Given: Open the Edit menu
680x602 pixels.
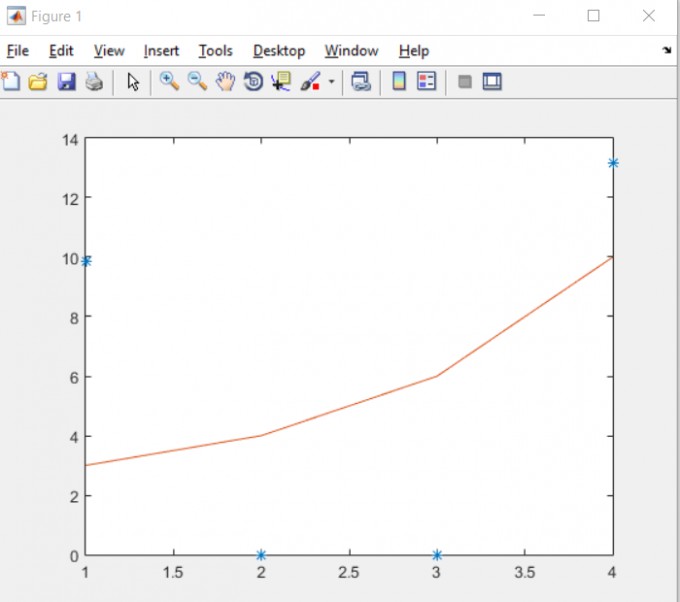Looking at the screenshot, I should pyautogui.click(x=61, y=51).
